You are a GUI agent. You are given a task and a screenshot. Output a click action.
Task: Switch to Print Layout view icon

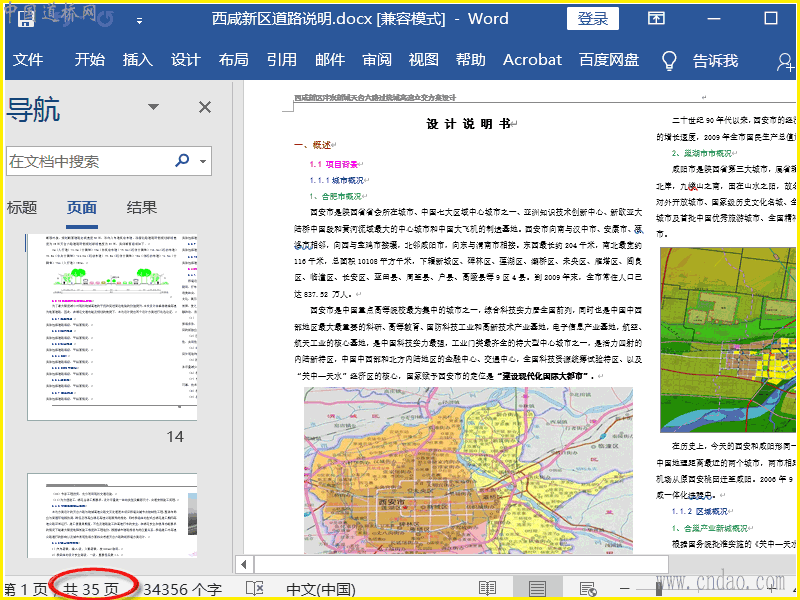point(537,589)
